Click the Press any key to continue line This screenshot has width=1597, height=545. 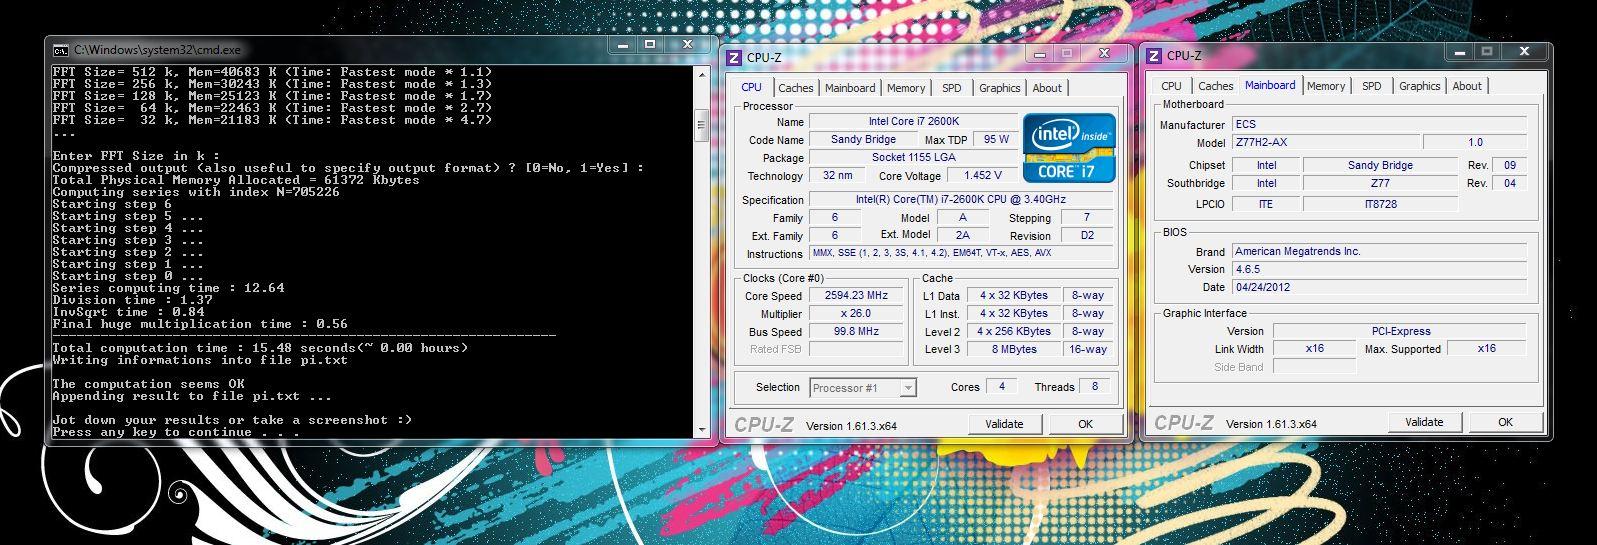176,432
